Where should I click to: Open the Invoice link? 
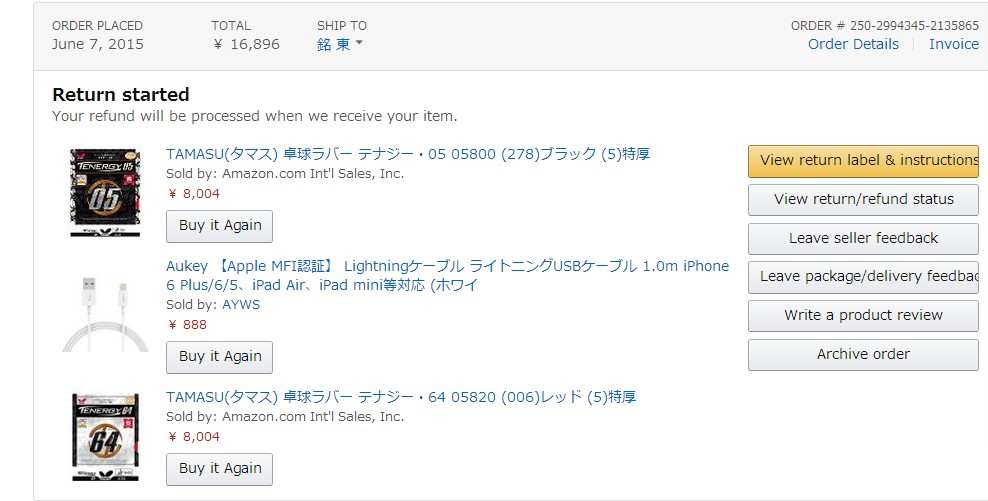coord(953,44)
